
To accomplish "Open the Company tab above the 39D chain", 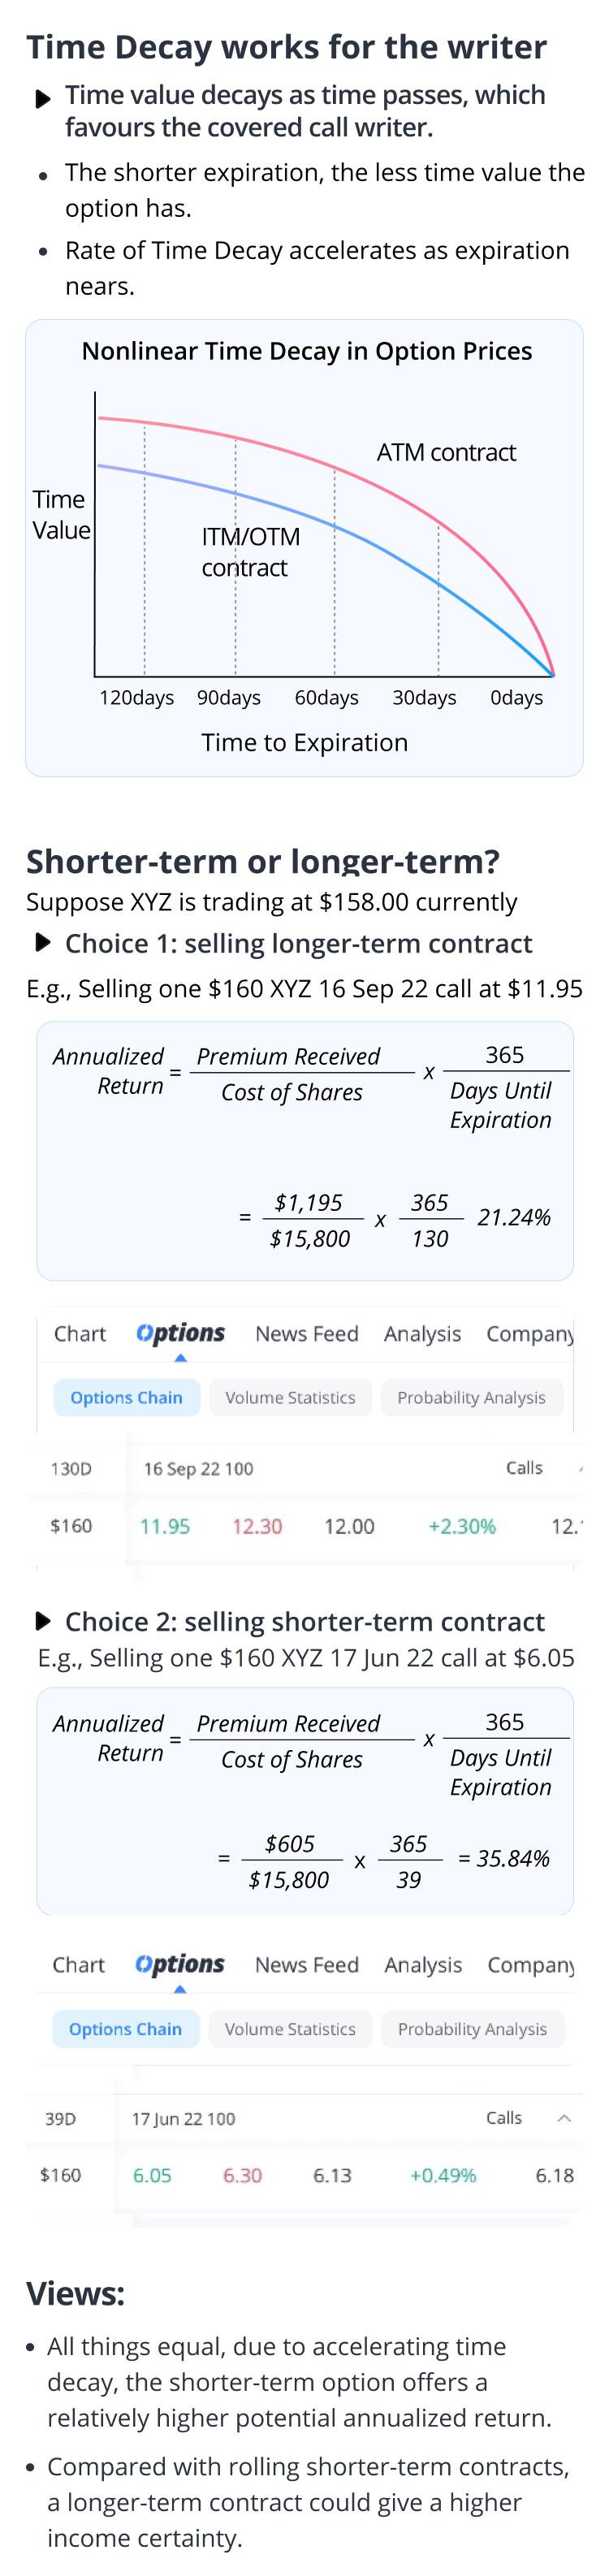I will pos(530,1964).
